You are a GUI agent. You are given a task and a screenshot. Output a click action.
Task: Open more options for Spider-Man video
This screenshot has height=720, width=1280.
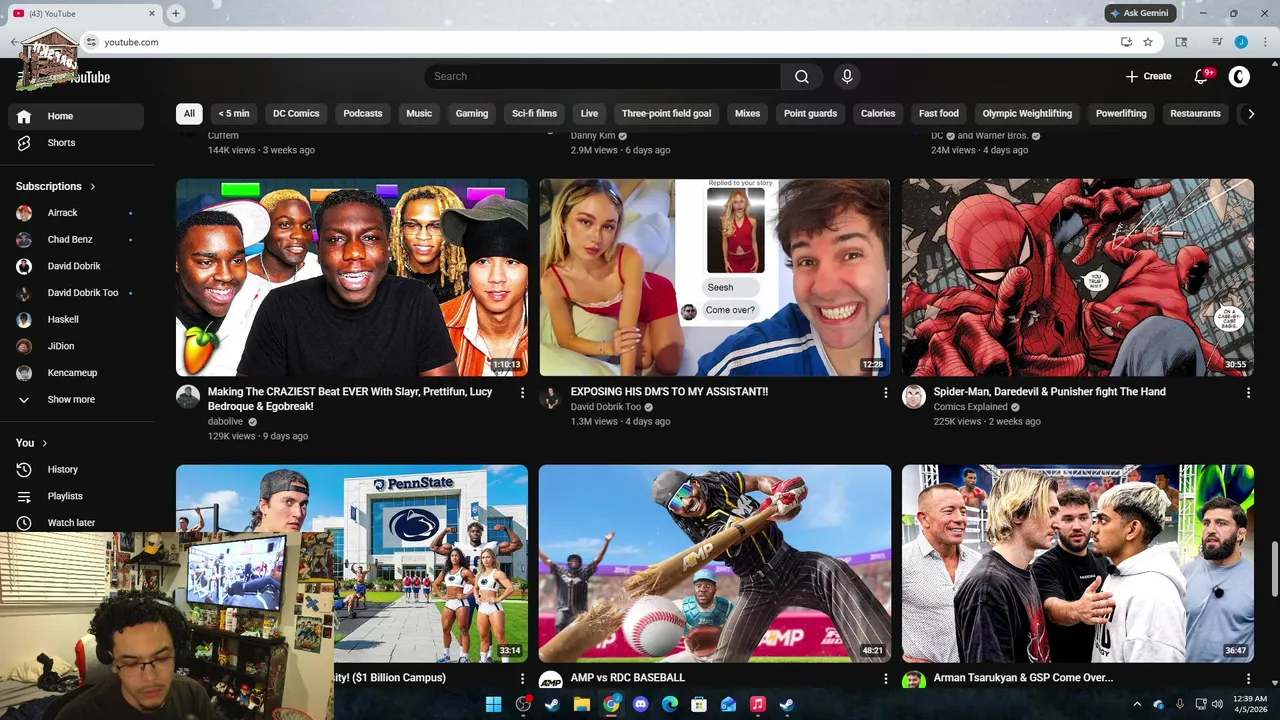[x=1248, y=393]
